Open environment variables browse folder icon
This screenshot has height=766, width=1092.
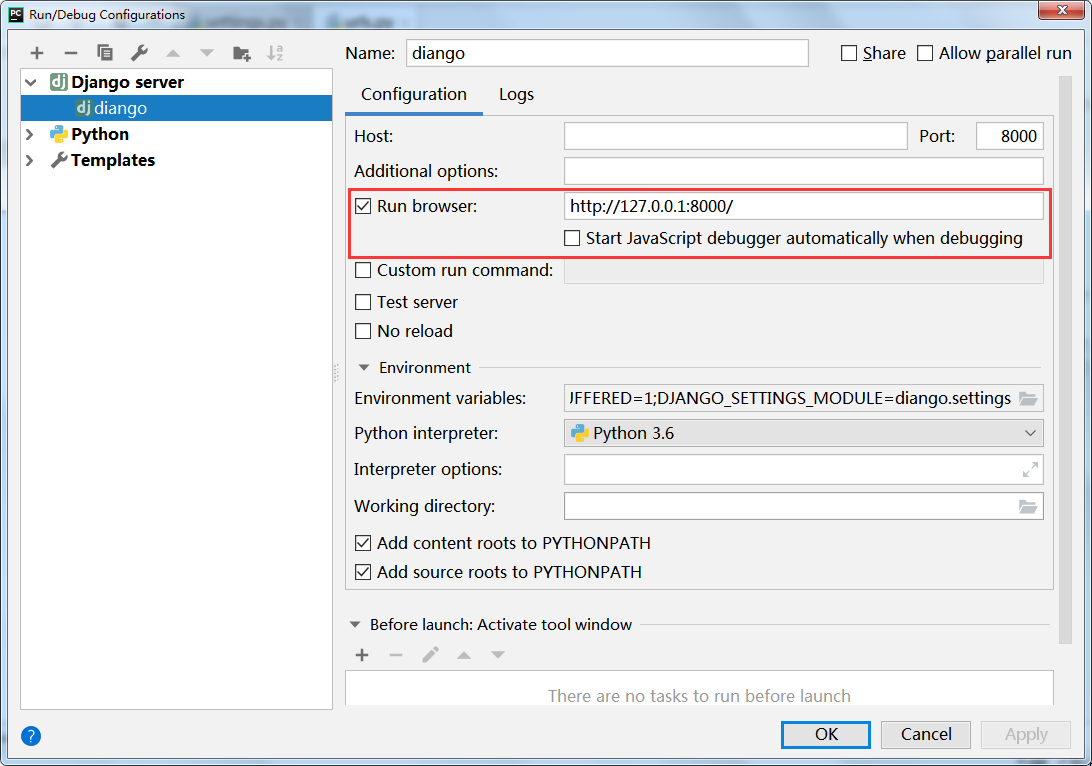(1028, 398)
